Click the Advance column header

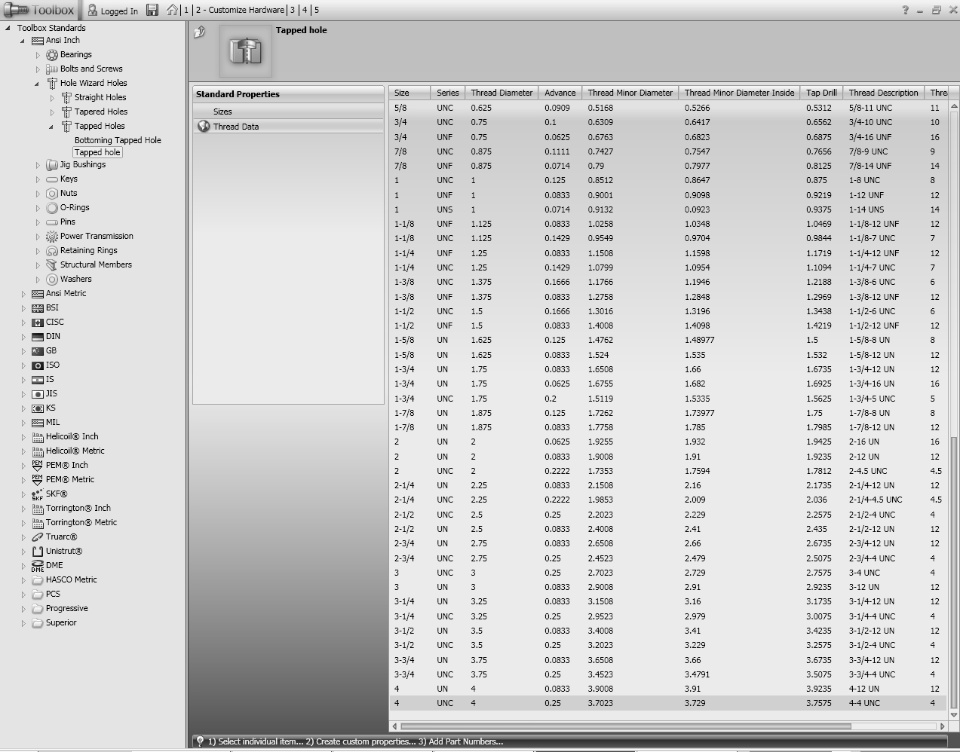pyautogui.click(x=560, y=93)
